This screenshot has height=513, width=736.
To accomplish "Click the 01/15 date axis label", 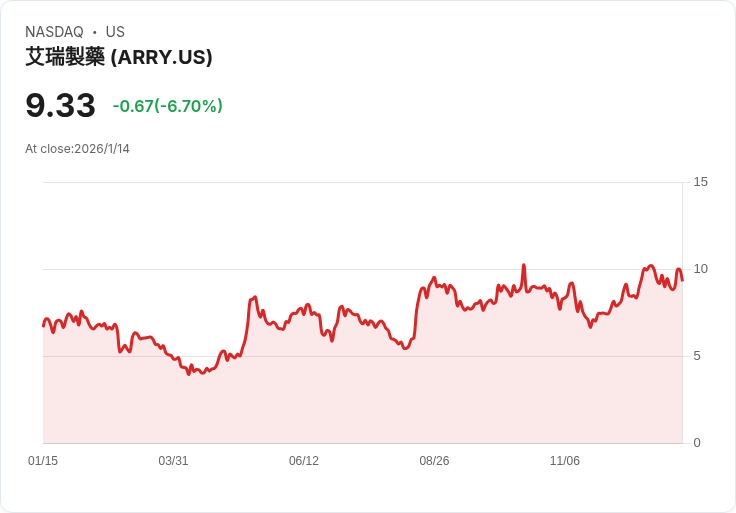I will click(x=43, y=460).
